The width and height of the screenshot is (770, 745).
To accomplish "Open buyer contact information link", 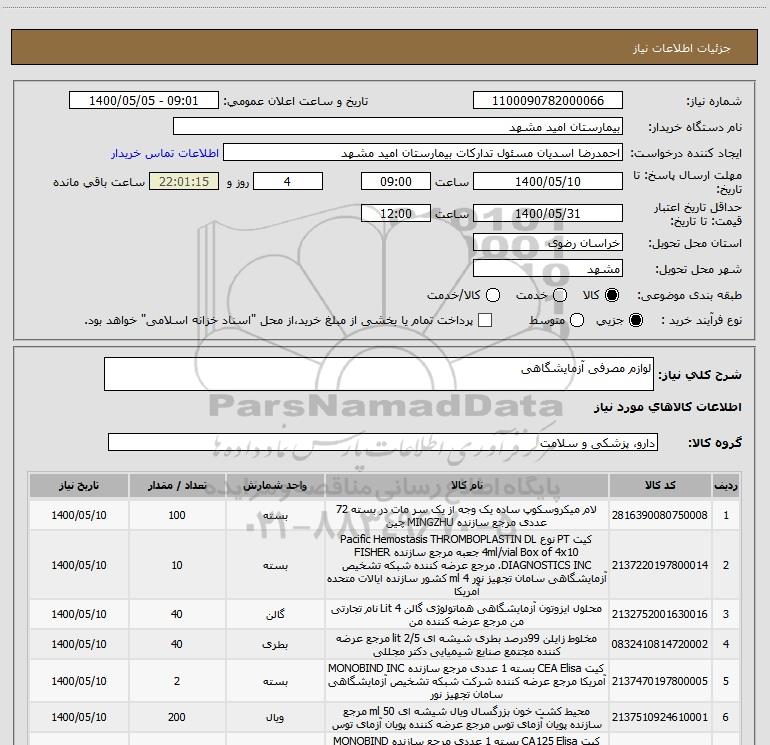I will [165, 153].
